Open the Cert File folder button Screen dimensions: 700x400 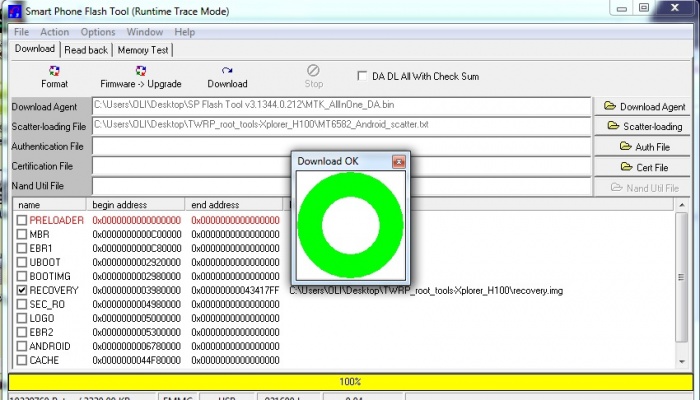pyautogui.click(x=642, y=167)
